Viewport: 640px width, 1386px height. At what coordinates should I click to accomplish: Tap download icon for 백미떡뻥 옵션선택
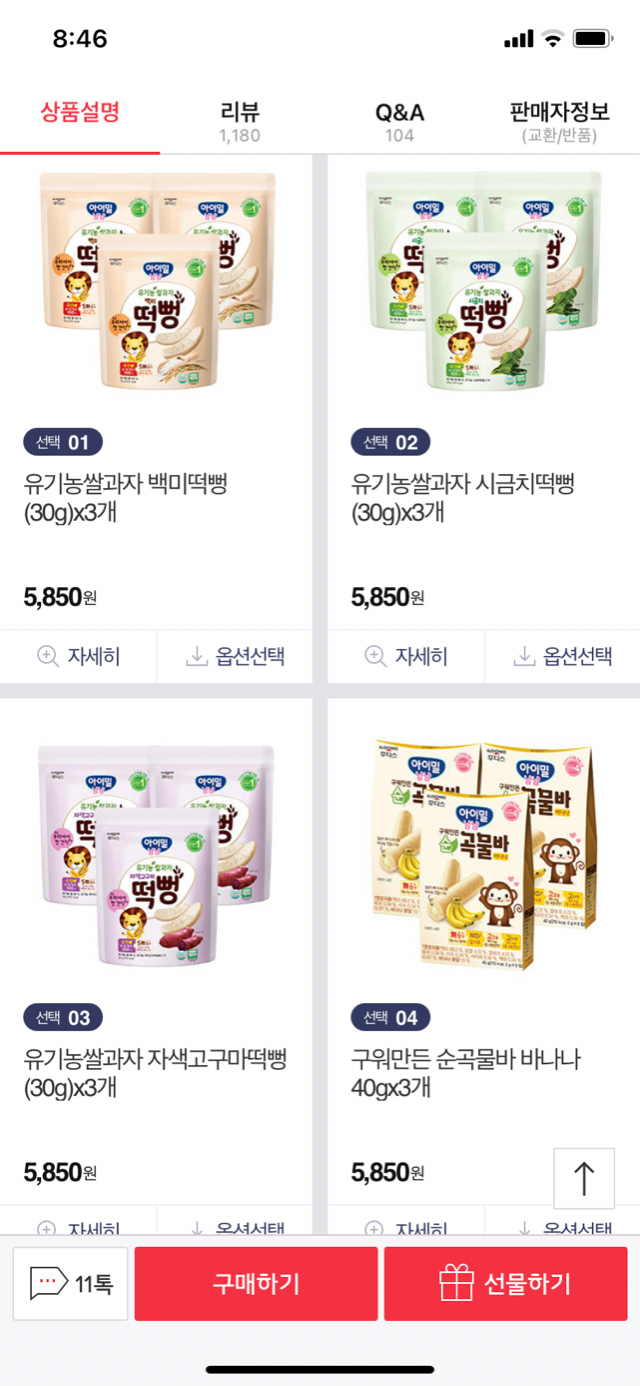(197, 656)
